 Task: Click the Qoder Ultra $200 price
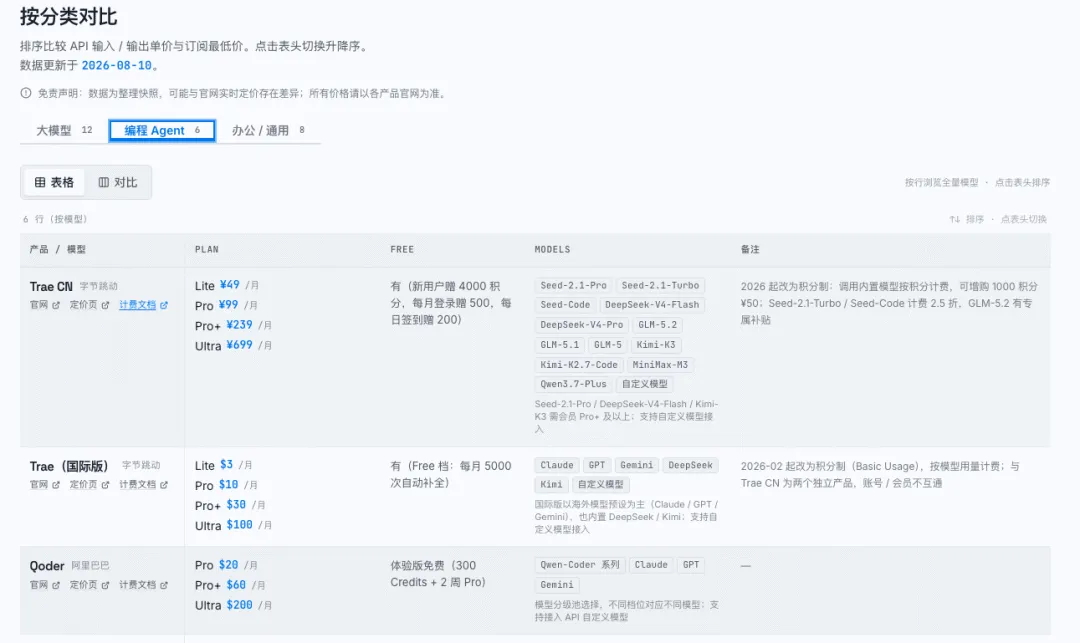click(239, 605)
